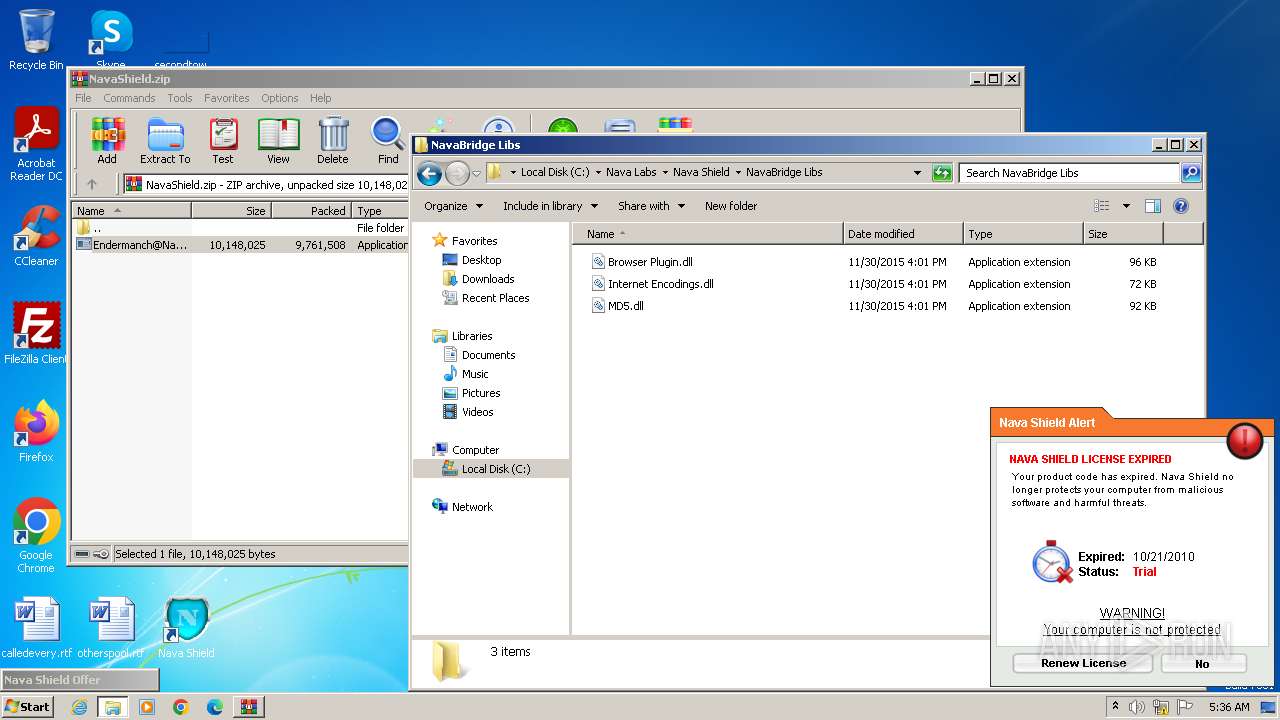This screenshot has width=1280, height=720.
Task: Open the recent pages dropdown arrow
Action: [477, 173]
